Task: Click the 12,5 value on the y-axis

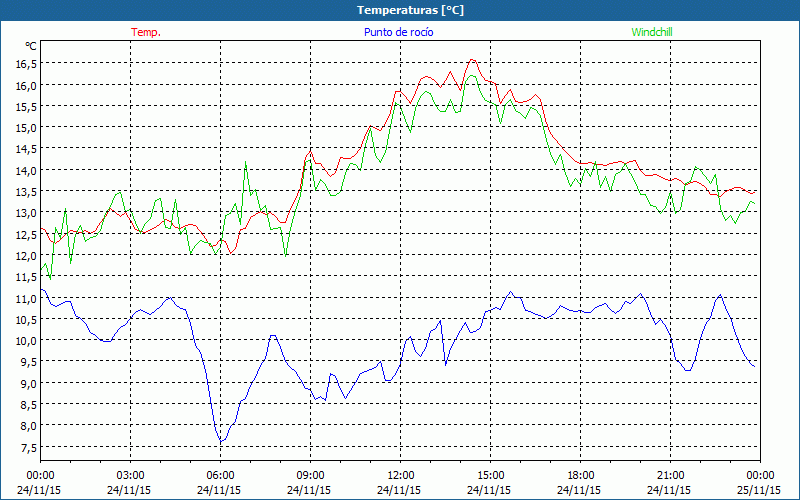Action: tap(27, 234)
